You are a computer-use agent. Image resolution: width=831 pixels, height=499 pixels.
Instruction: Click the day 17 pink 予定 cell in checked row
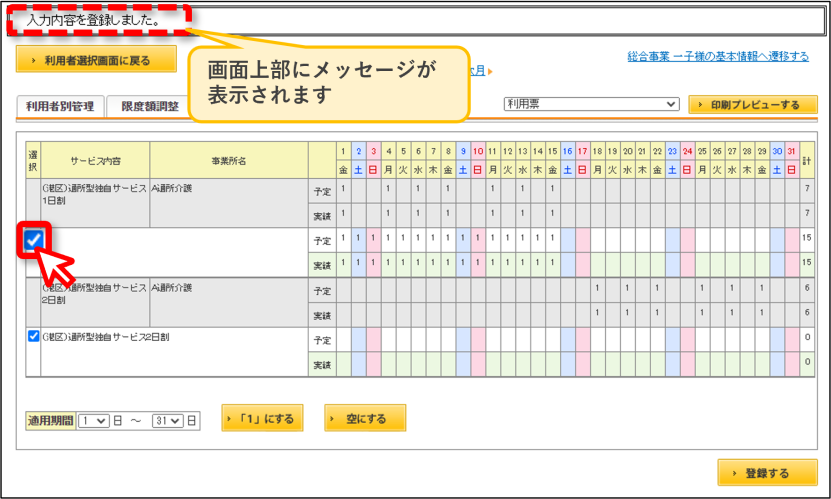point(582,240)
